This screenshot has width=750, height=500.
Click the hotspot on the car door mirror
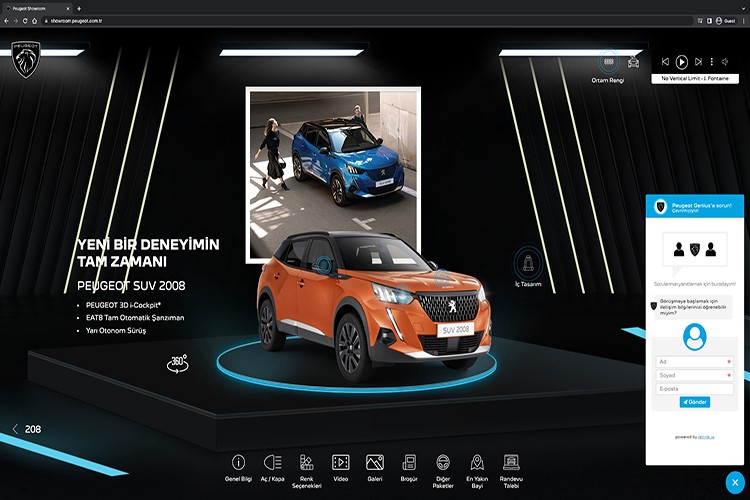point(324,265)
